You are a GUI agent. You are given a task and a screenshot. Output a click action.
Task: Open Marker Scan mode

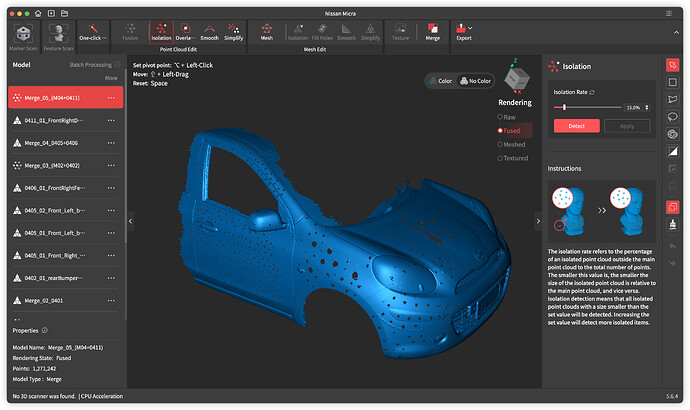click(23, 37)
